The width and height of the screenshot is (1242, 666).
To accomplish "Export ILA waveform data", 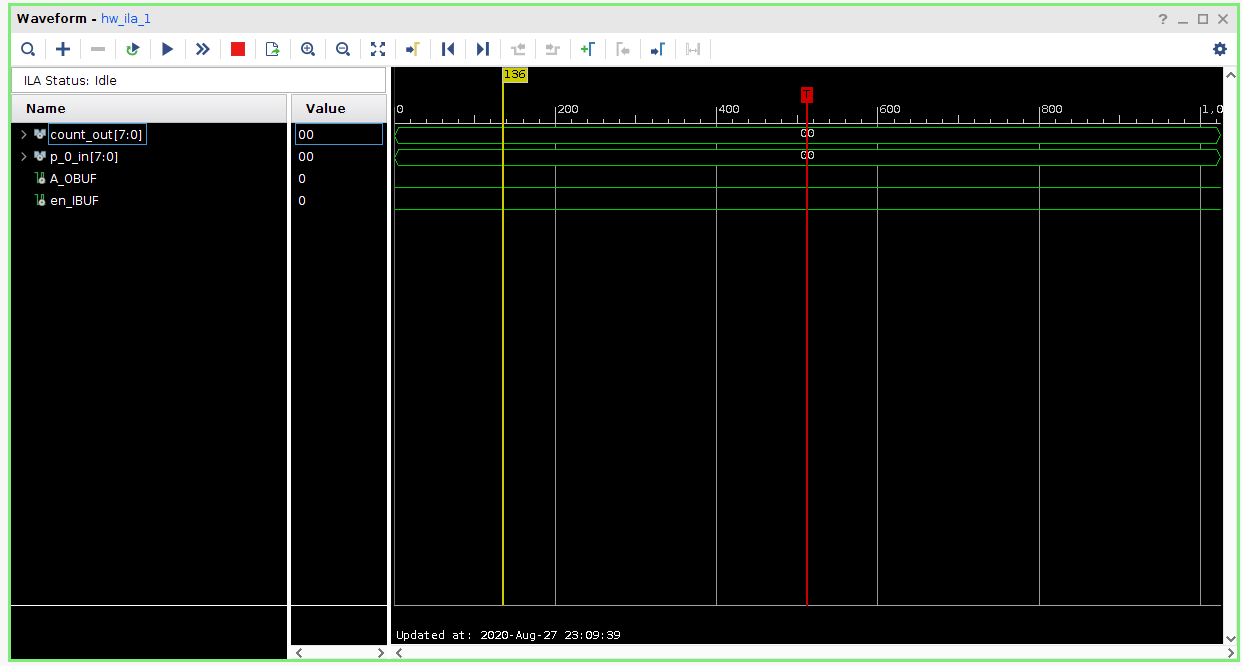I will (272, 49).
